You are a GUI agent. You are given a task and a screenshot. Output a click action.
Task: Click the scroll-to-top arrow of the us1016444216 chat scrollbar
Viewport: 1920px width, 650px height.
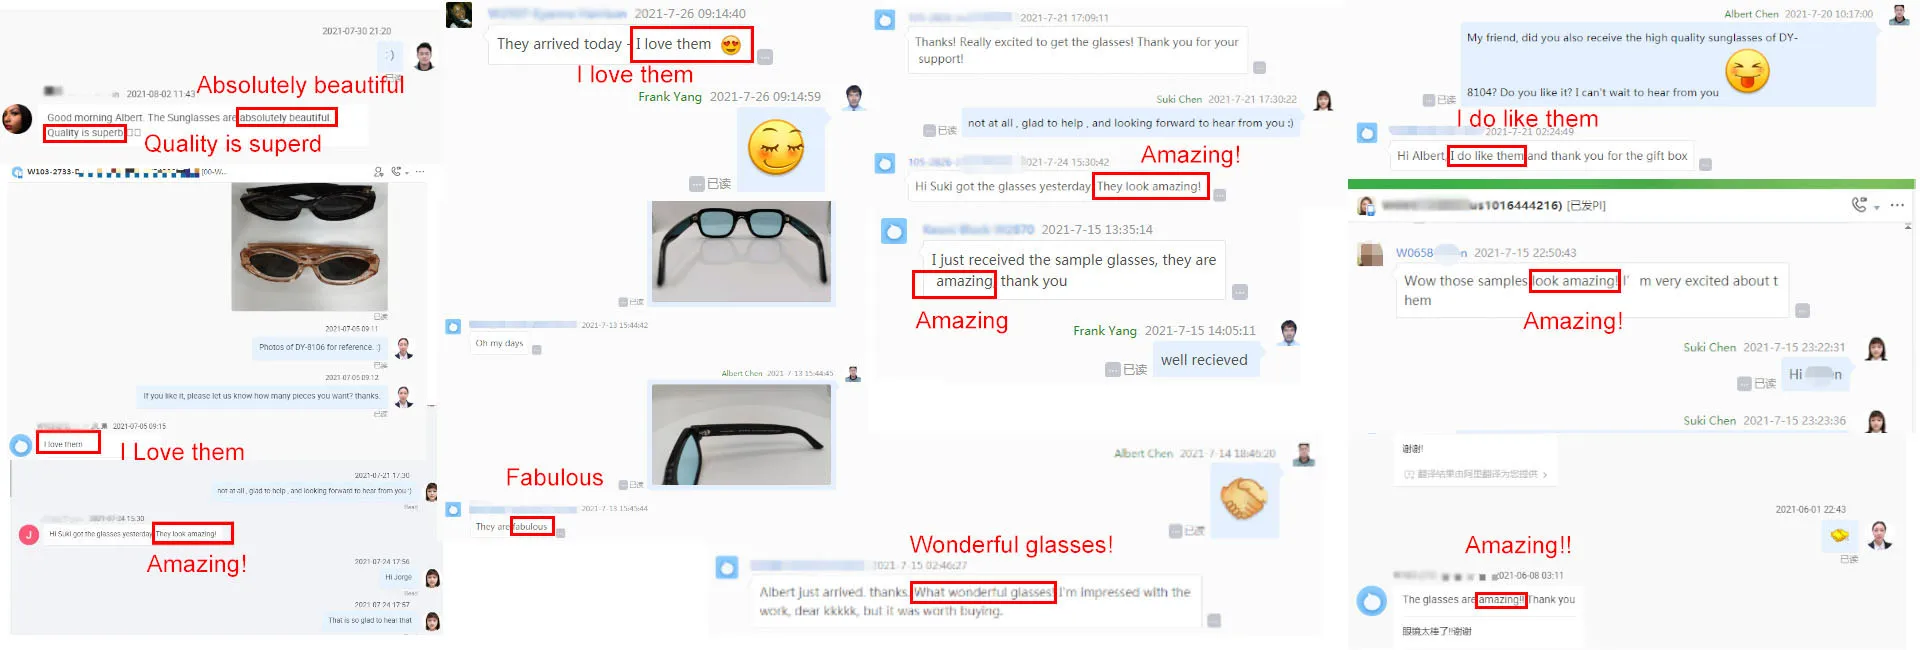click(1909, 228)
